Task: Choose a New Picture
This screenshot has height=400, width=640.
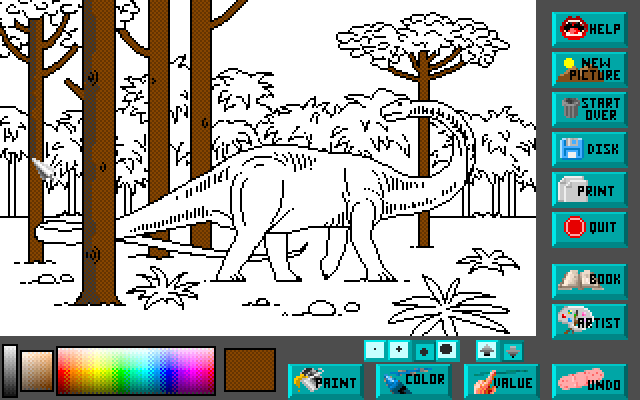Action: point(588,68)
